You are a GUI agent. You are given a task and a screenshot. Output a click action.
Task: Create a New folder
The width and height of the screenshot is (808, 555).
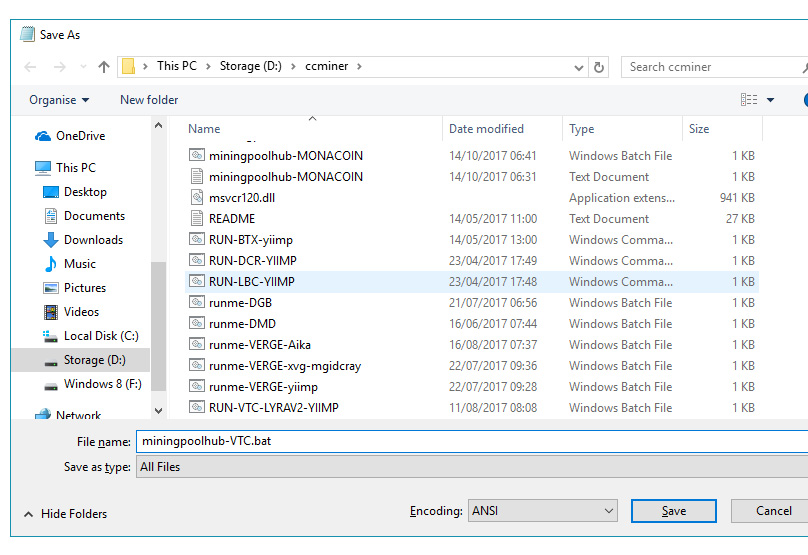(149, 100)
